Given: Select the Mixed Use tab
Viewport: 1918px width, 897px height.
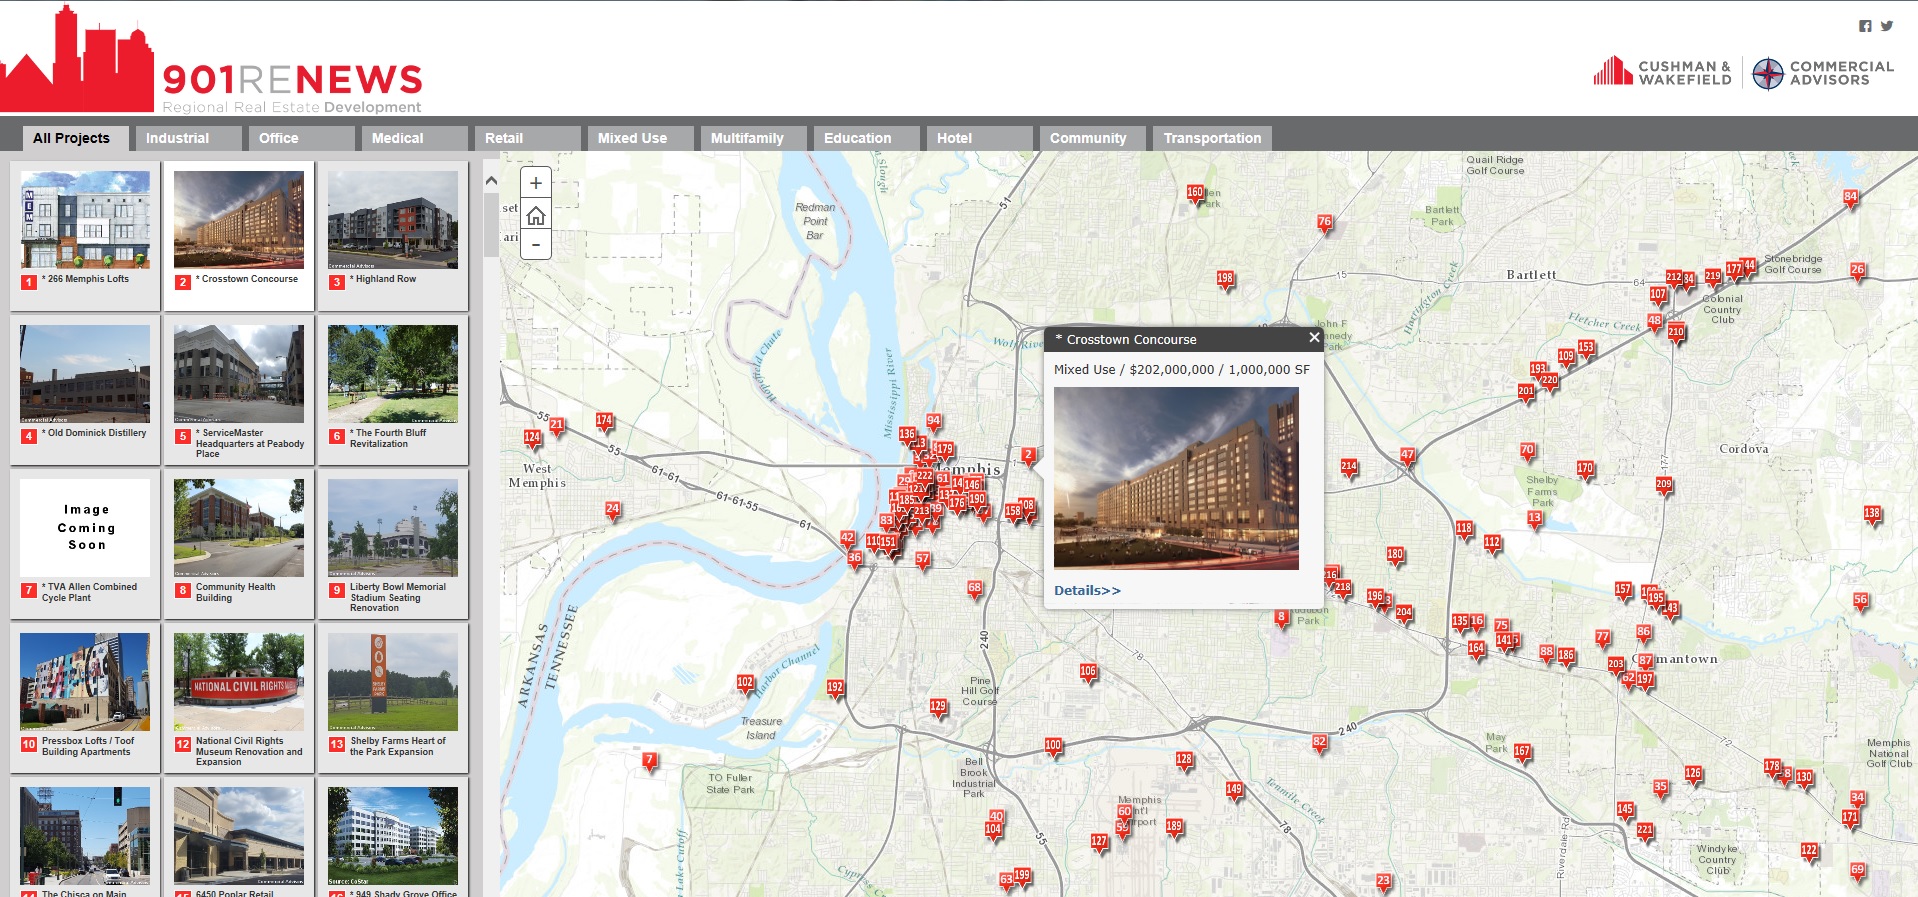Looking at the screenshot, I should (x=632, y=138).
